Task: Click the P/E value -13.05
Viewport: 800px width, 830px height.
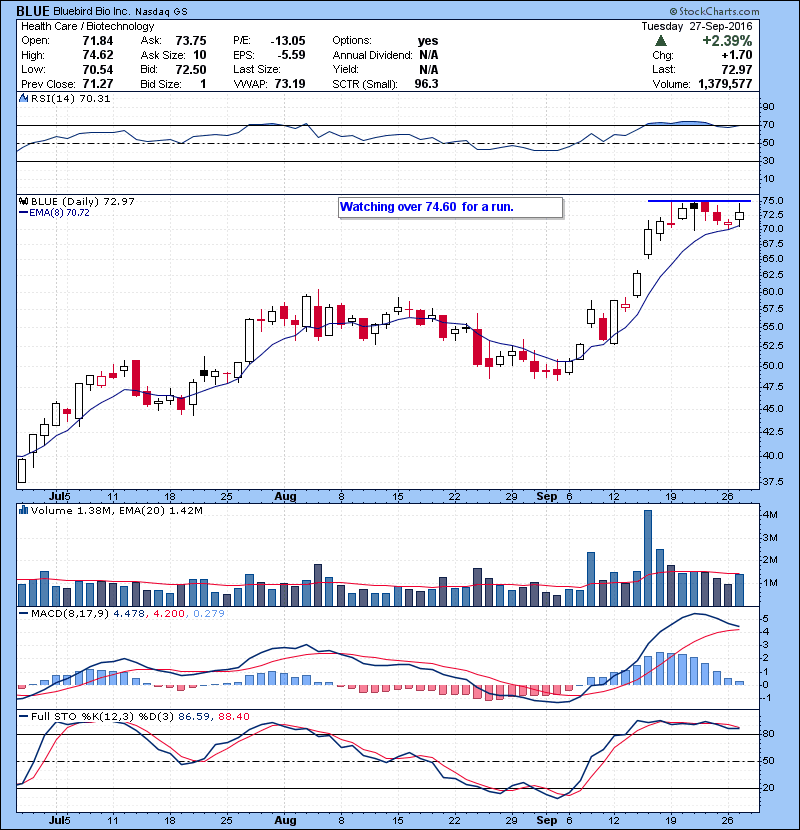Action: click(x=288, y=41)
